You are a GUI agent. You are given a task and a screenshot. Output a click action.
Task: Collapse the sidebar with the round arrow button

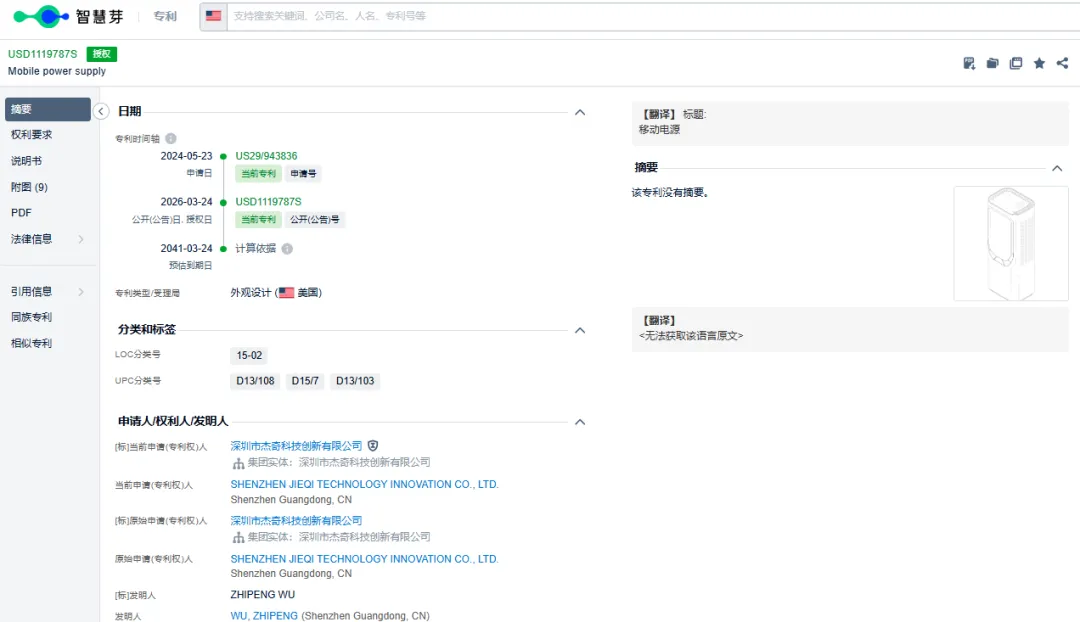tap(101, 111)
